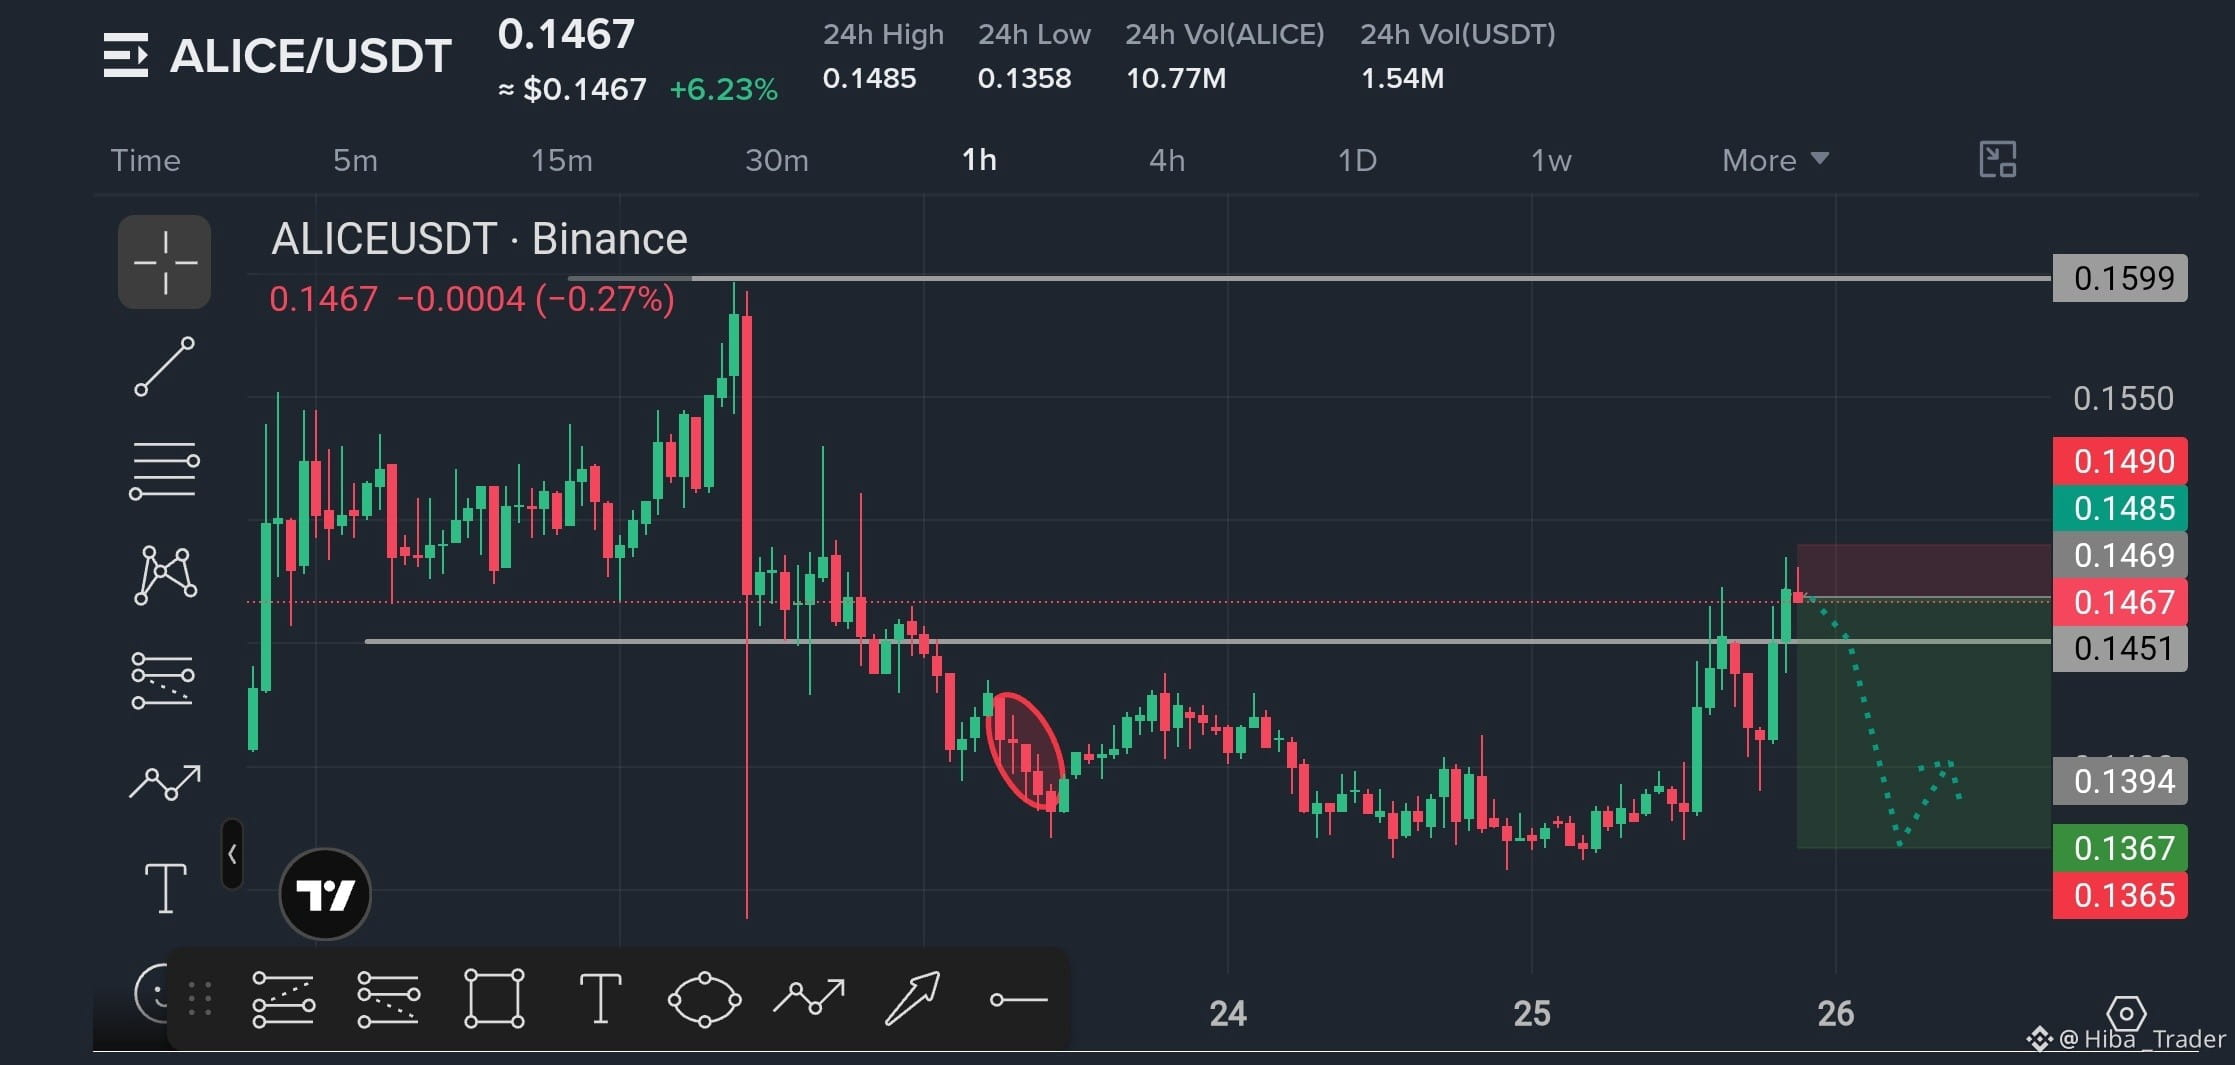
Task: Expand the More timeframes dropdown
Action: pos(1775,160)
